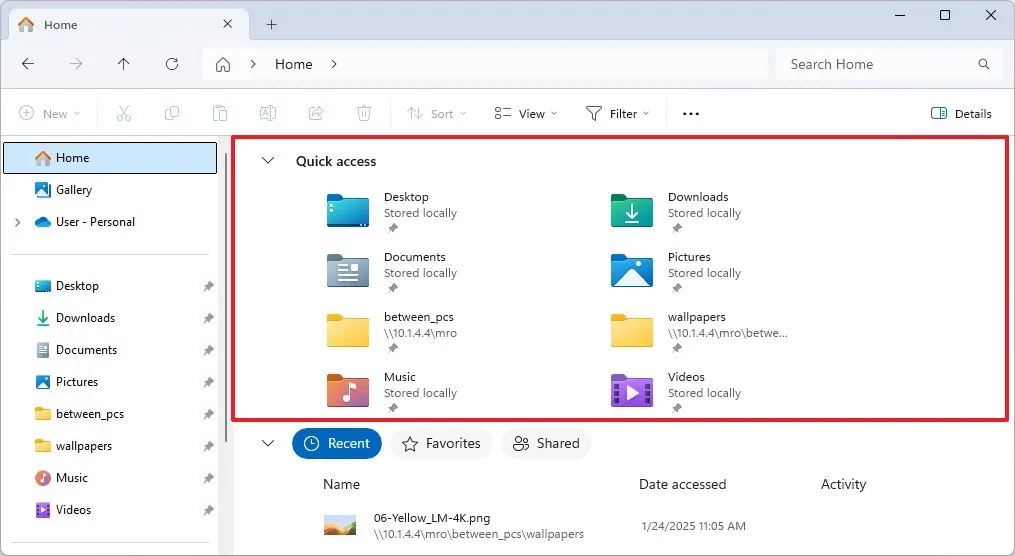Select Home in the navigation pane

110,158
